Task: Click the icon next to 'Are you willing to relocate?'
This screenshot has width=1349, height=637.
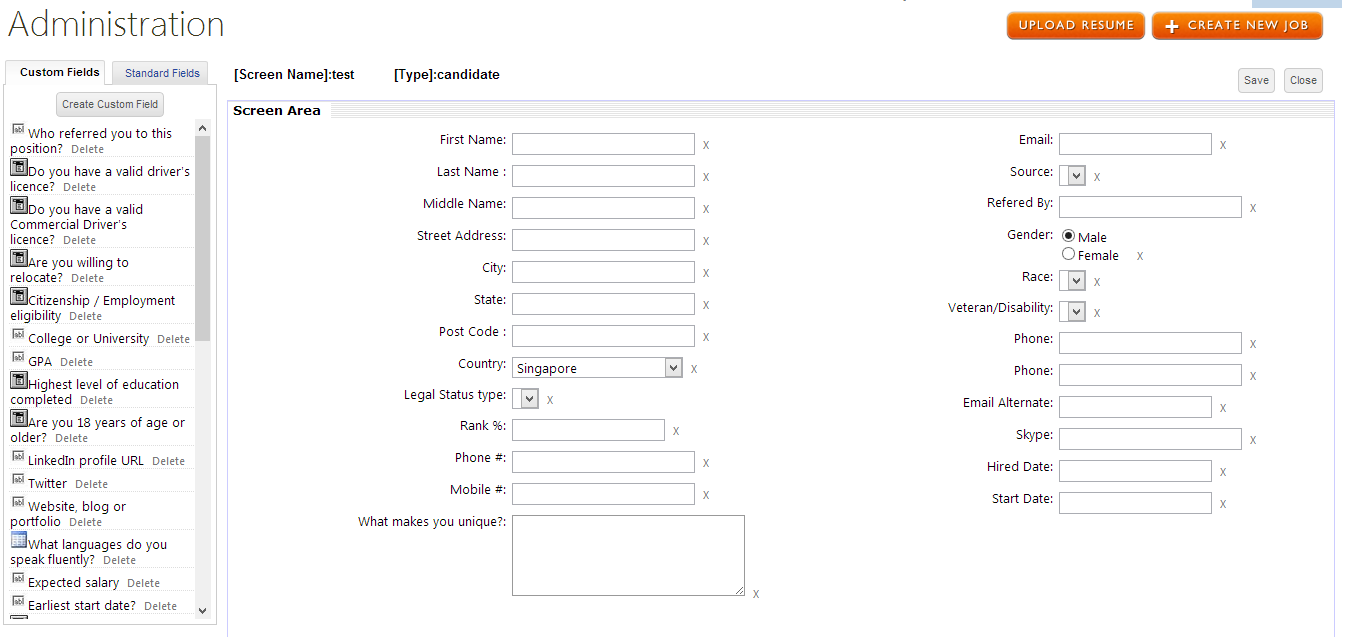Action: tap(18, 258)
